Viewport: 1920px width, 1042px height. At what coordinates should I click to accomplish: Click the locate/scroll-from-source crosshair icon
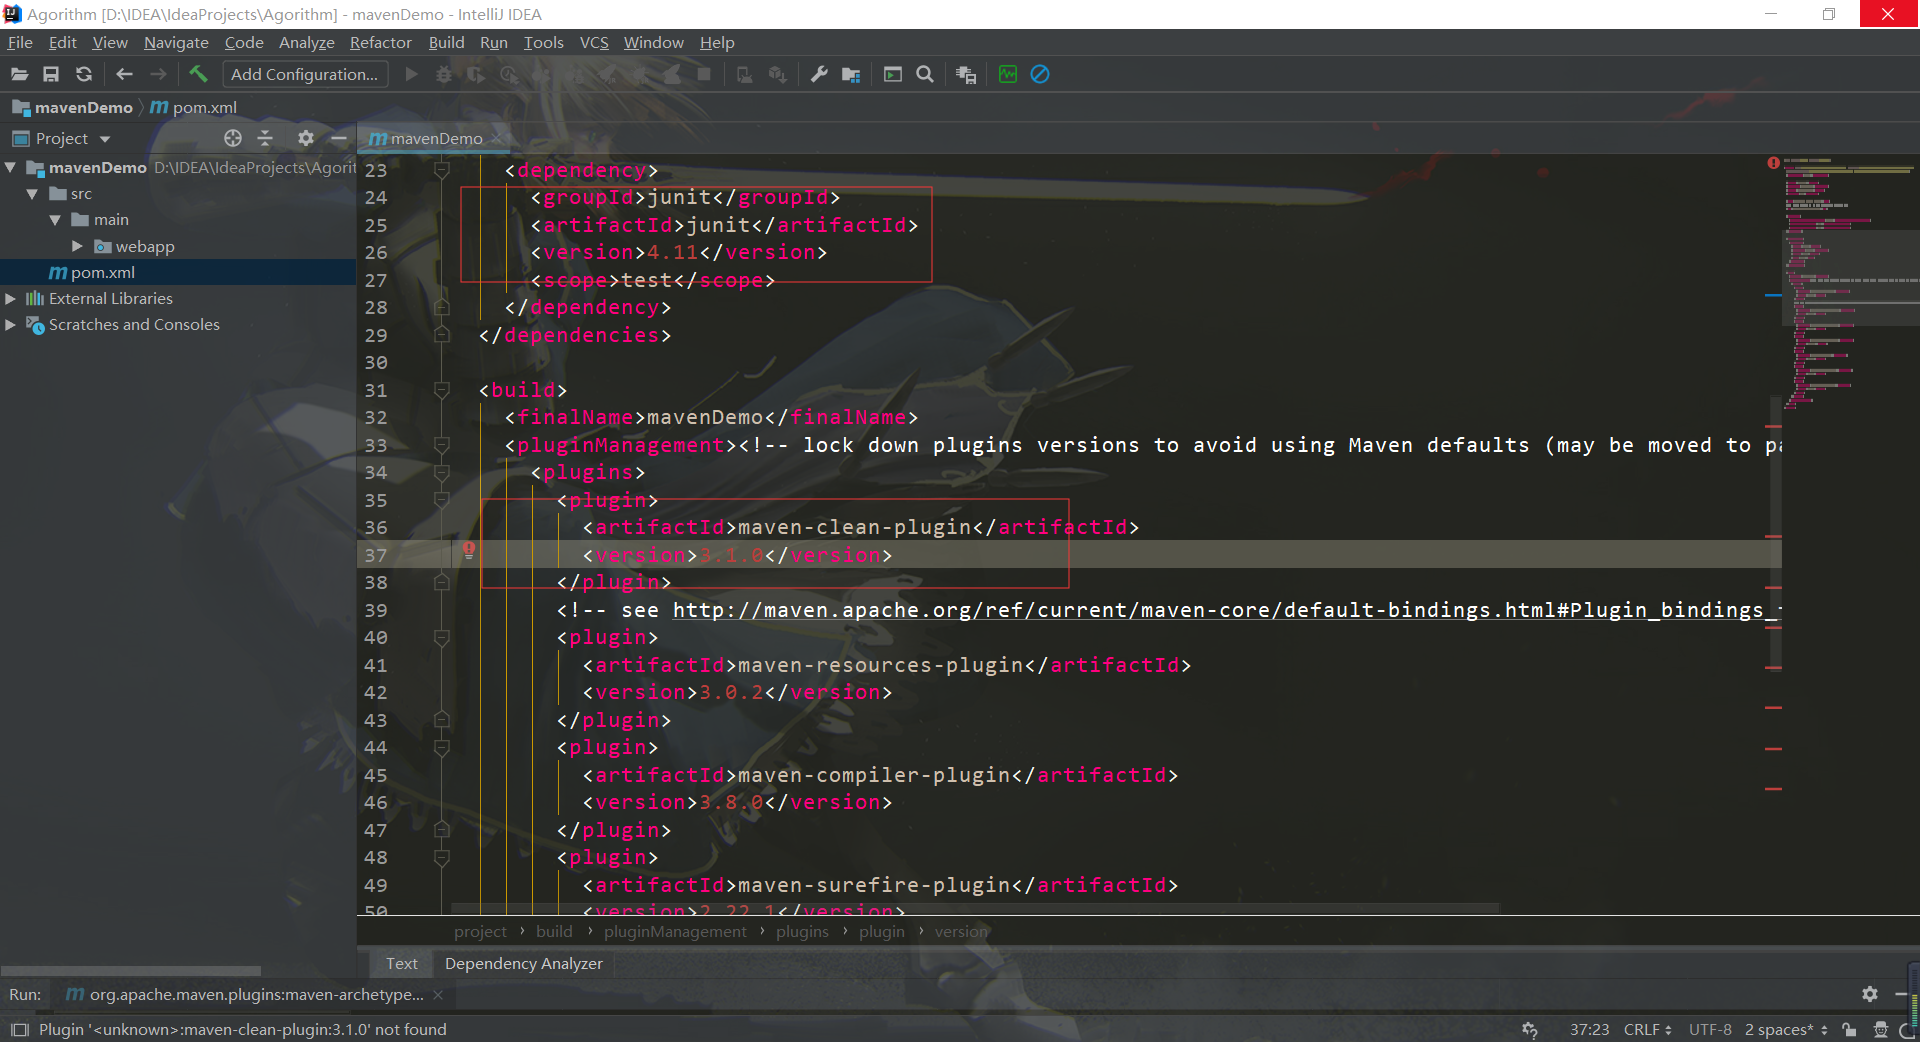233,138
